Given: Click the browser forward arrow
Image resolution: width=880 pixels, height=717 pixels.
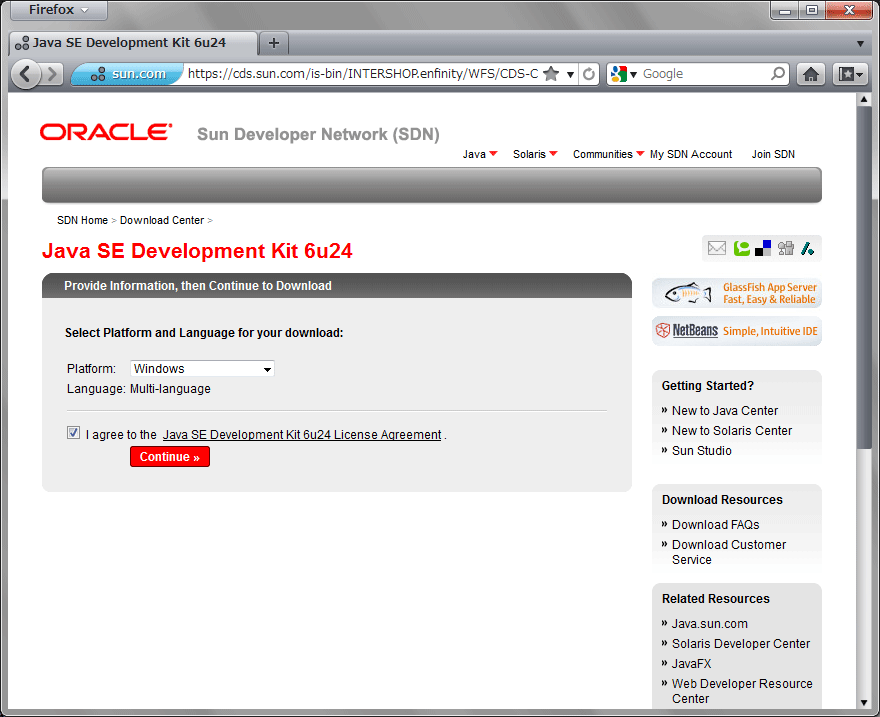Looking at the screenshot, I should [52, 74].
